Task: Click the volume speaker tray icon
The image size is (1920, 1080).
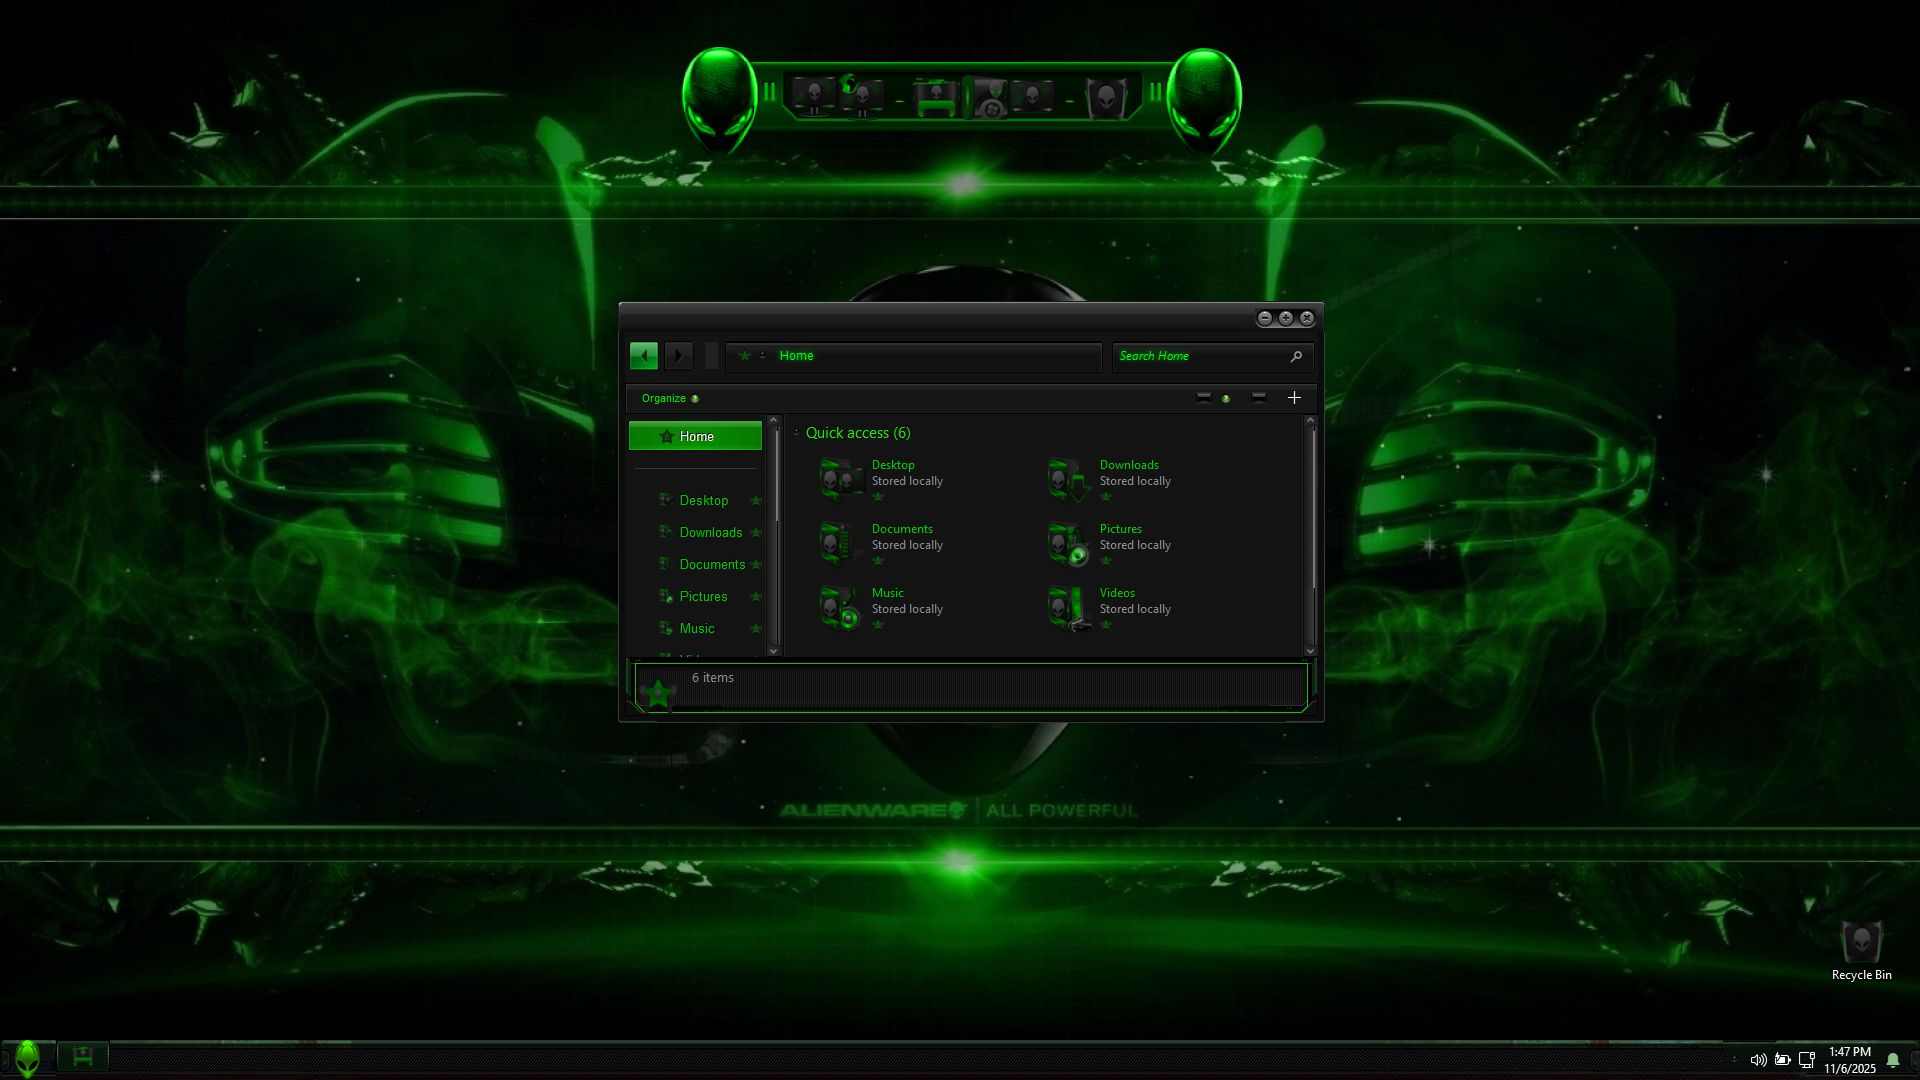Action: 1757,1060
